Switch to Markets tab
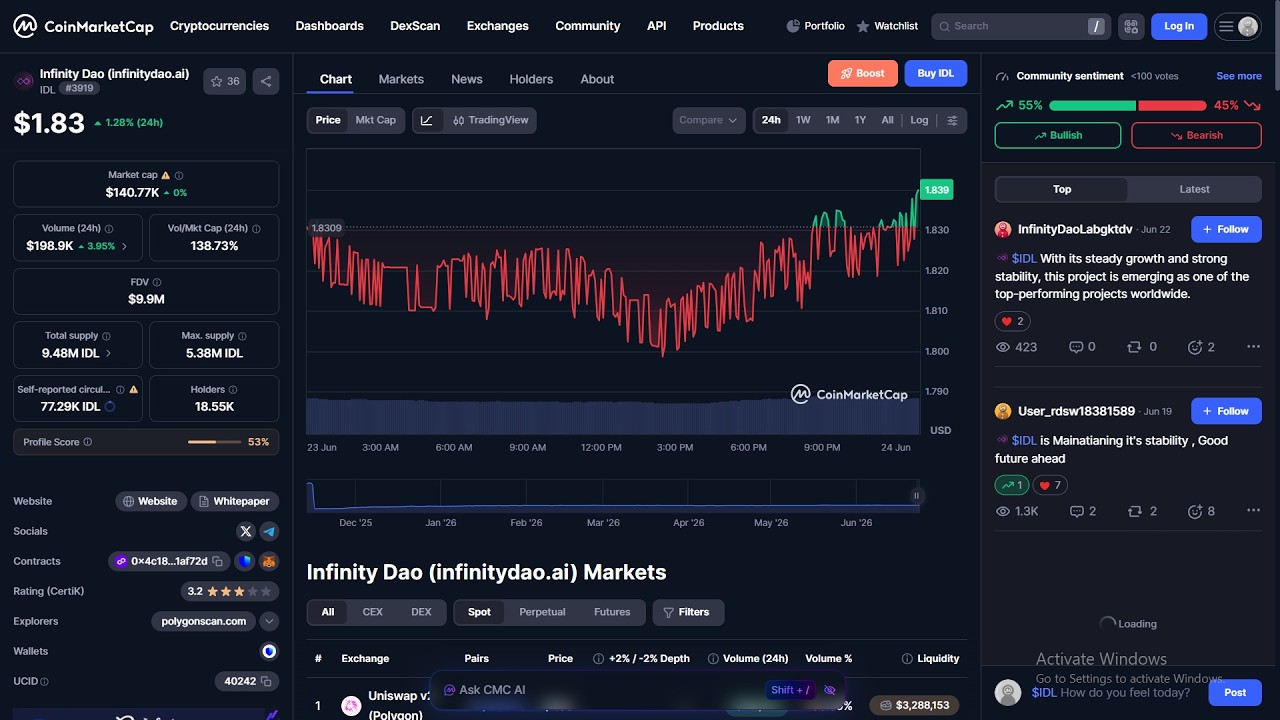 click(x=401, y=79)
